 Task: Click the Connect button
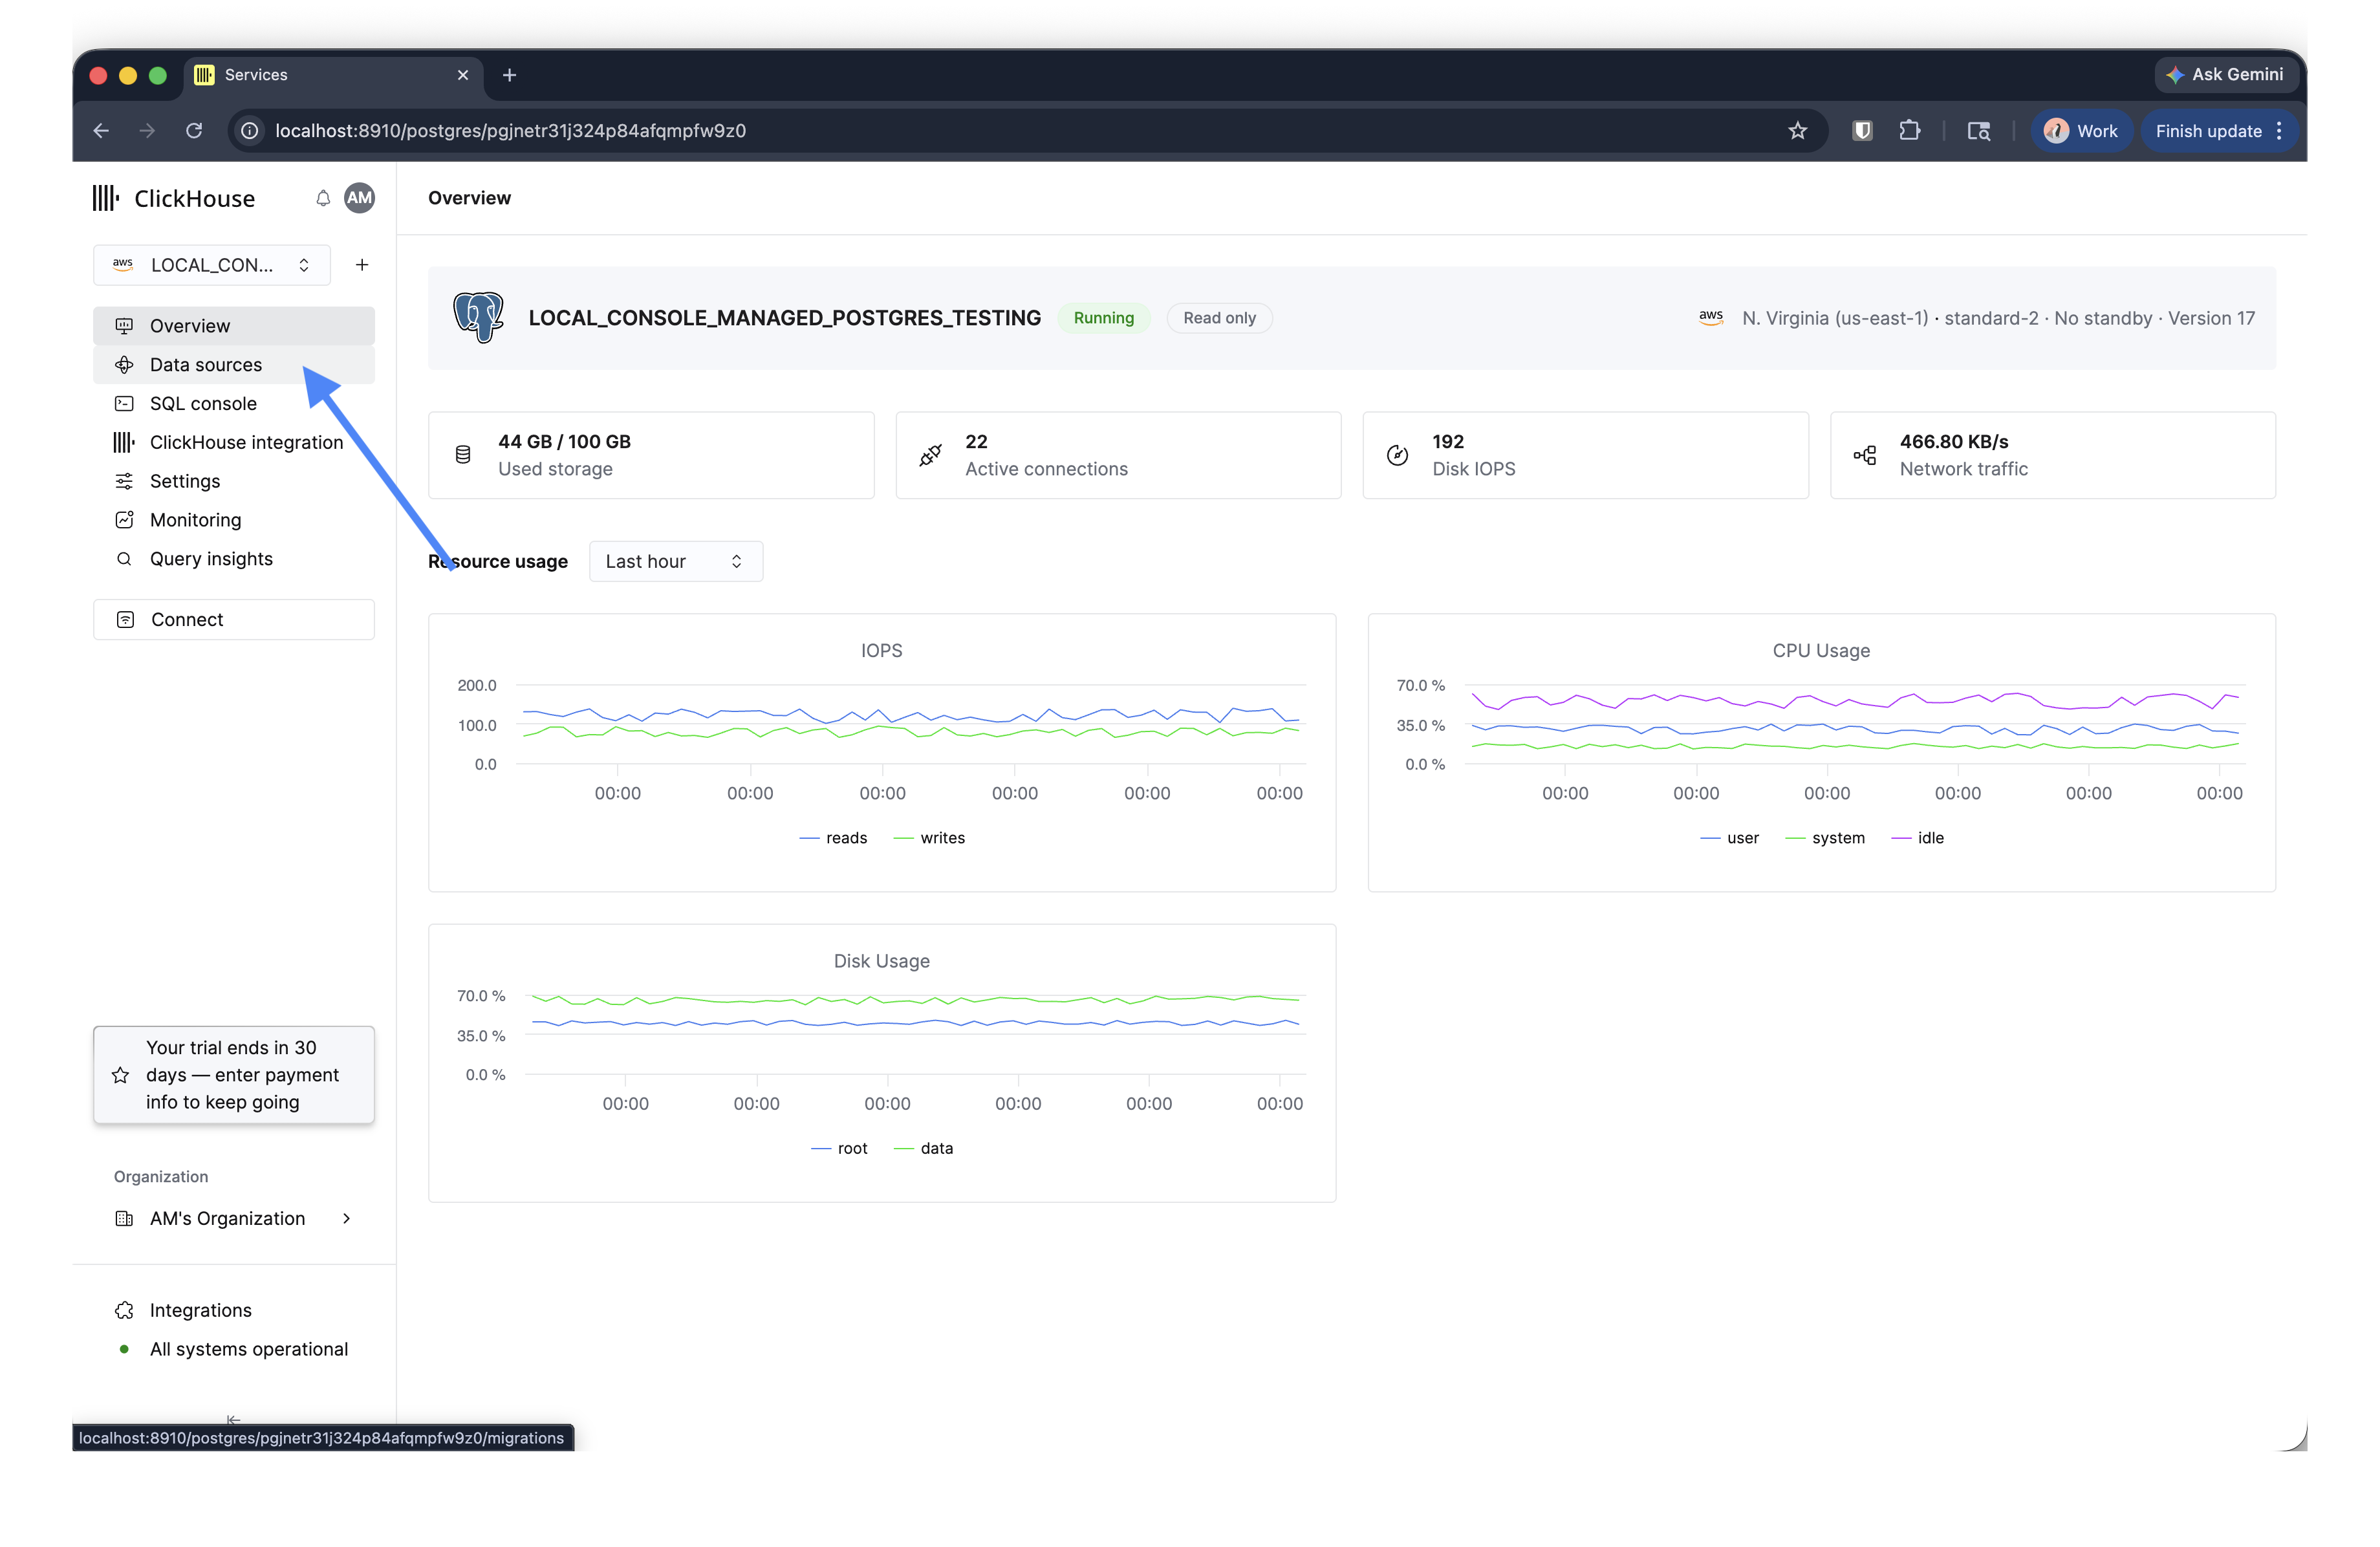coord(234,620)
